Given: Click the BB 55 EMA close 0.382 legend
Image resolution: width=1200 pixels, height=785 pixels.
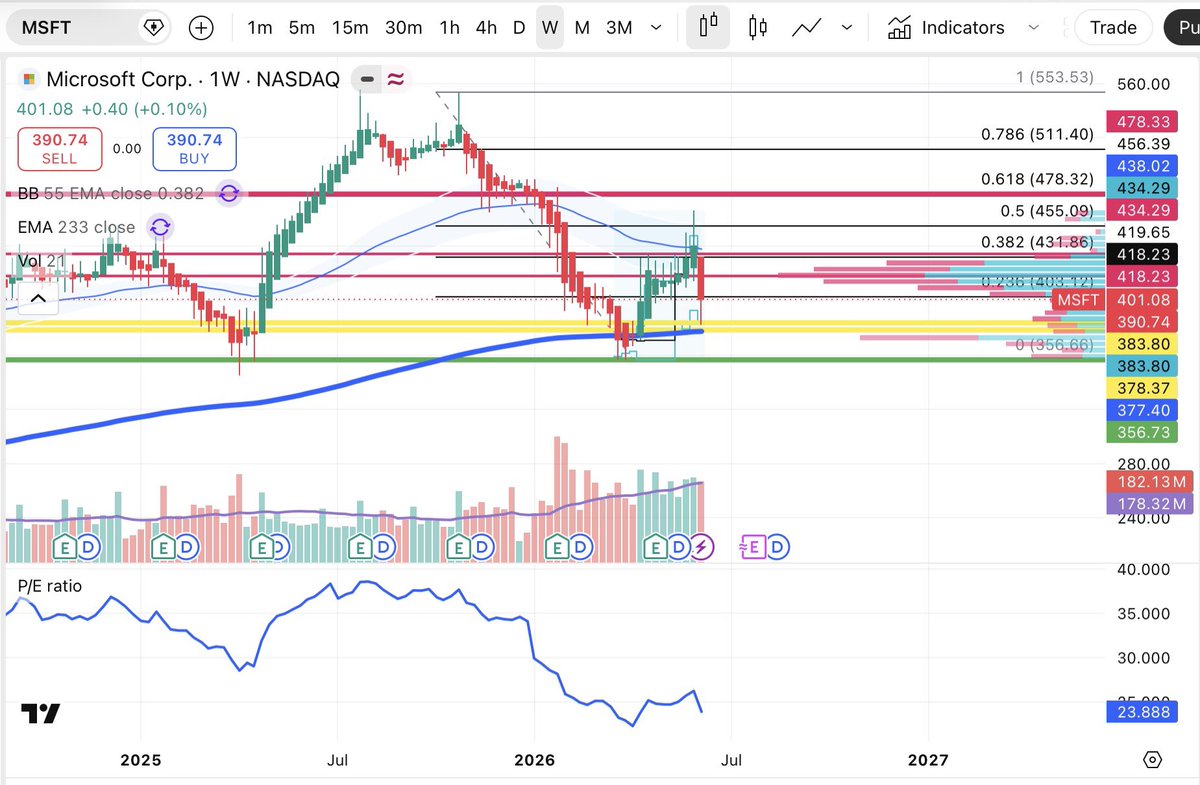Looking at the screenshot, I should [111, 193].
